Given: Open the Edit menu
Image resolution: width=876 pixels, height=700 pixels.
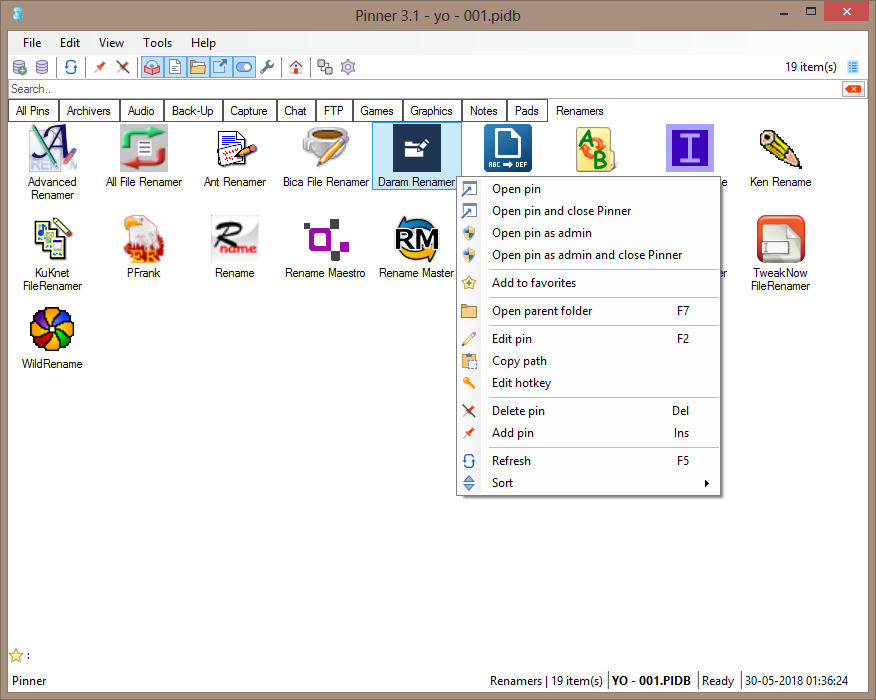Looking at the screenshot, I should coord(70,43).
